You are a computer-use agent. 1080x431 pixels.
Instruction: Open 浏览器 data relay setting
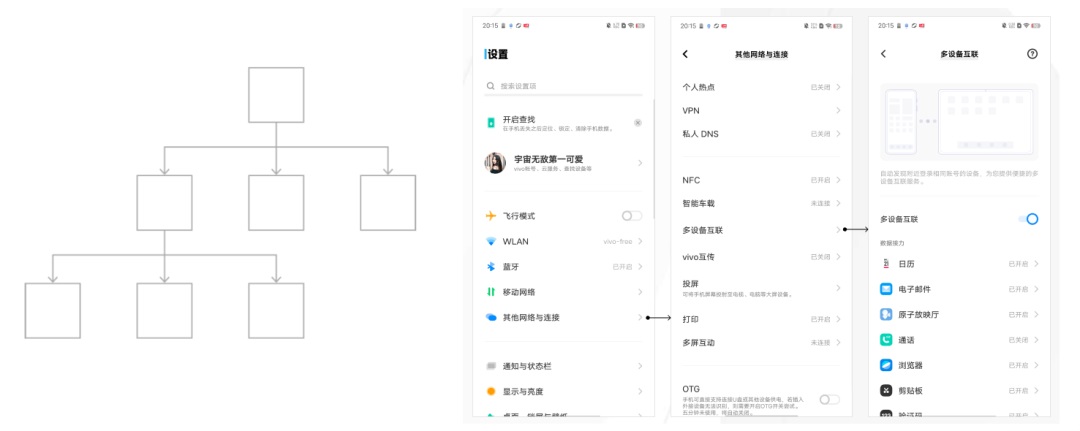point(959,365)
